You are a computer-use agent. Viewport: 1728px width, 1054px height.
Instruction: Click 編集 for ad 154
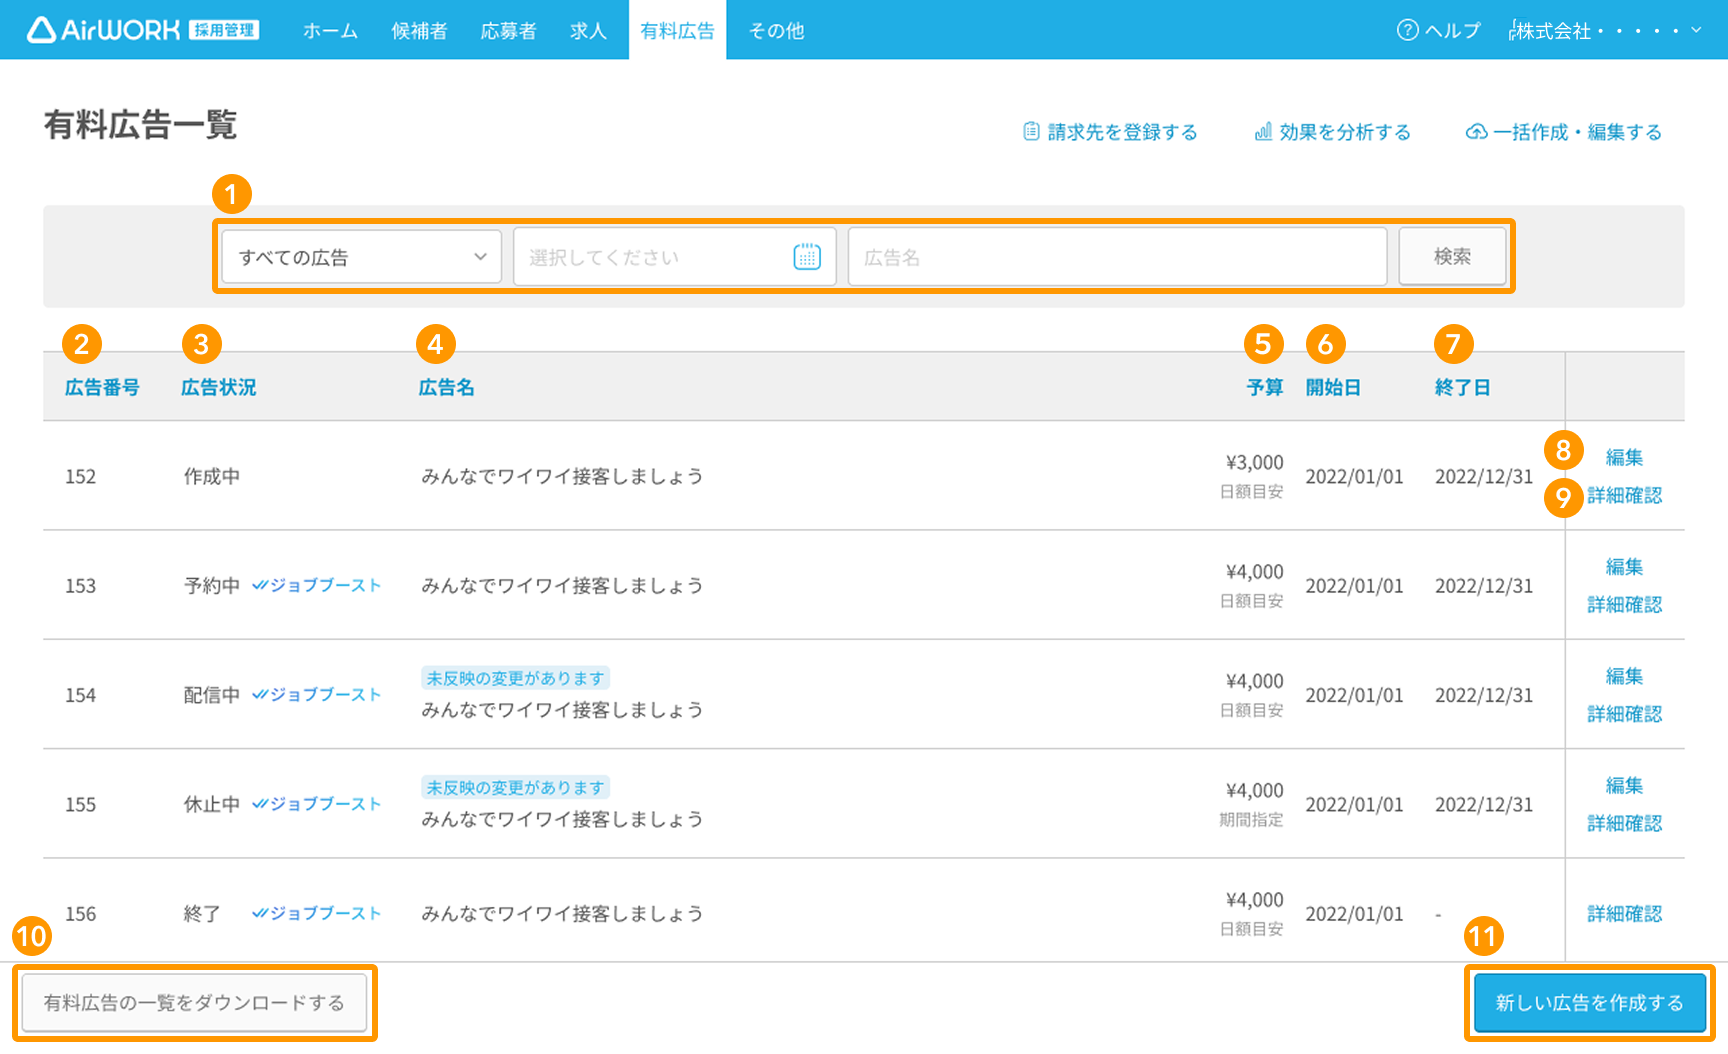tap(1624, 676)
